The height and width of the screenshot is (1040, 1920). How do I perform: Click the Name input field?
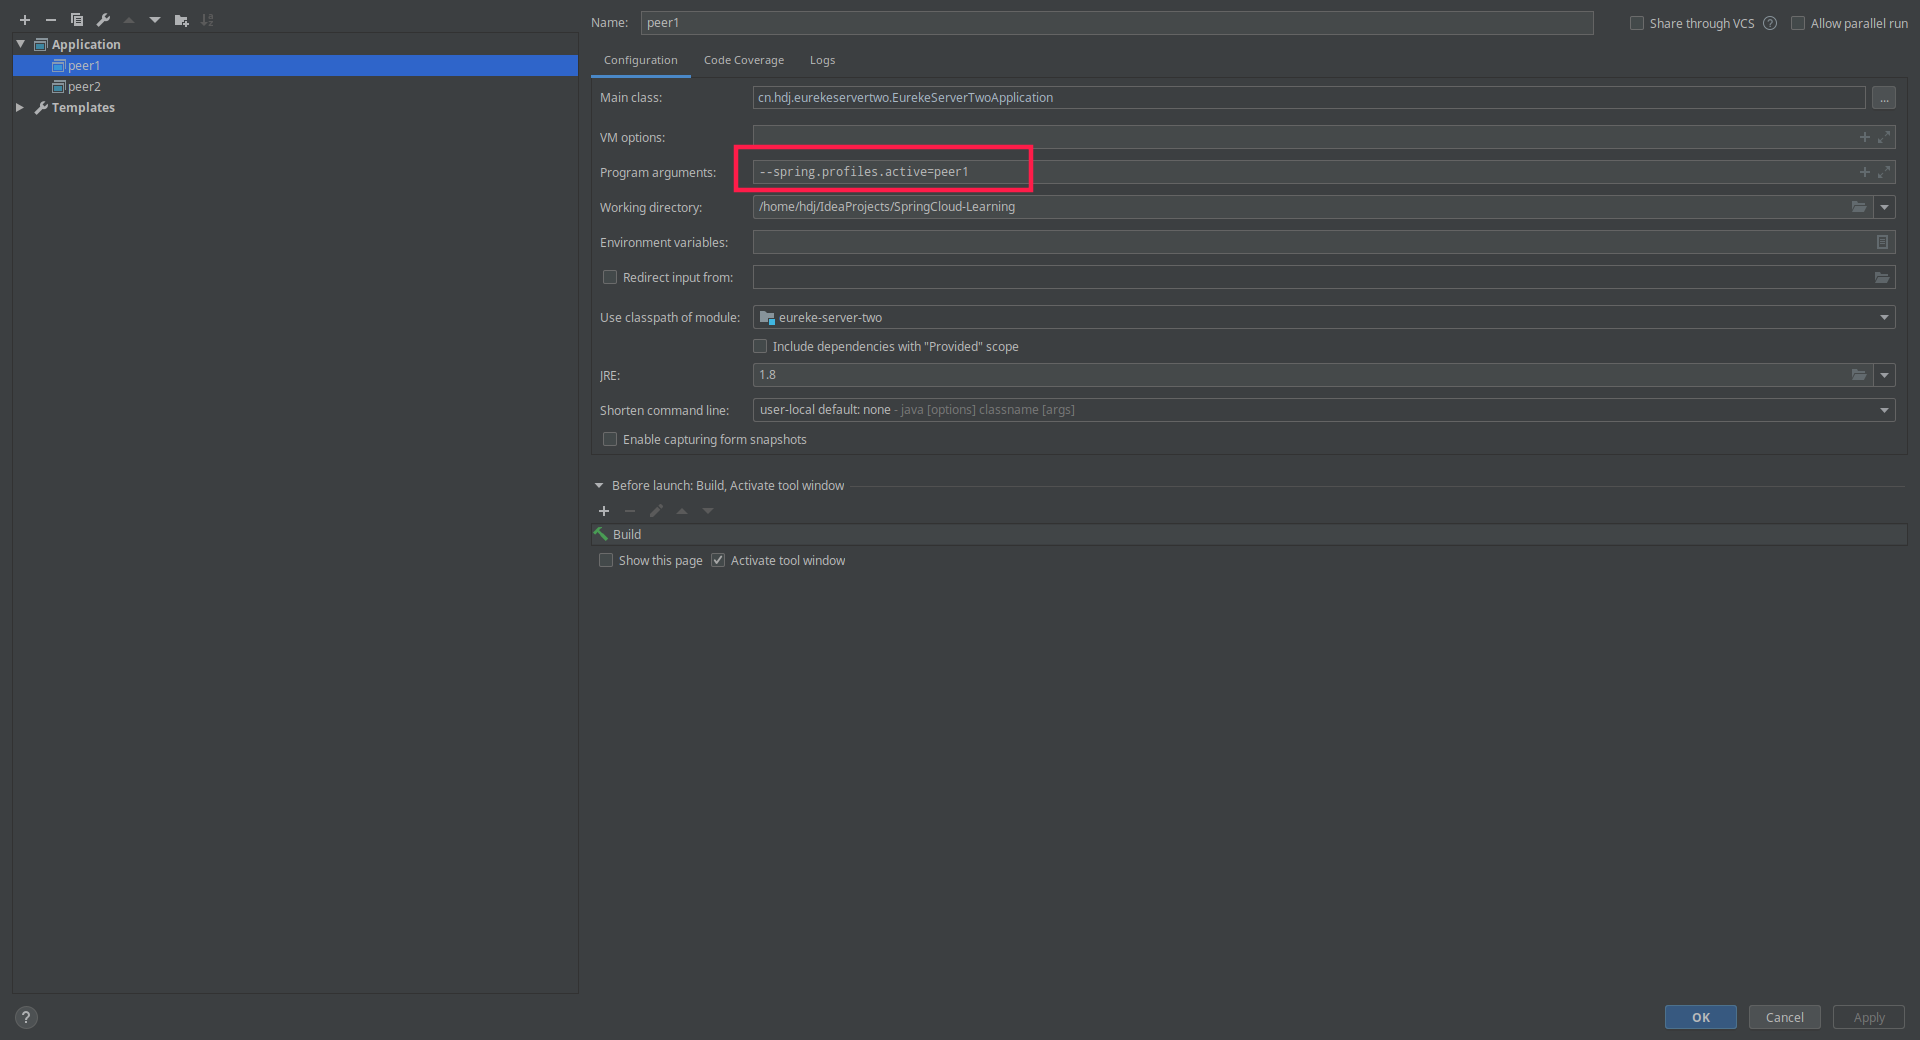(1117, 23)
